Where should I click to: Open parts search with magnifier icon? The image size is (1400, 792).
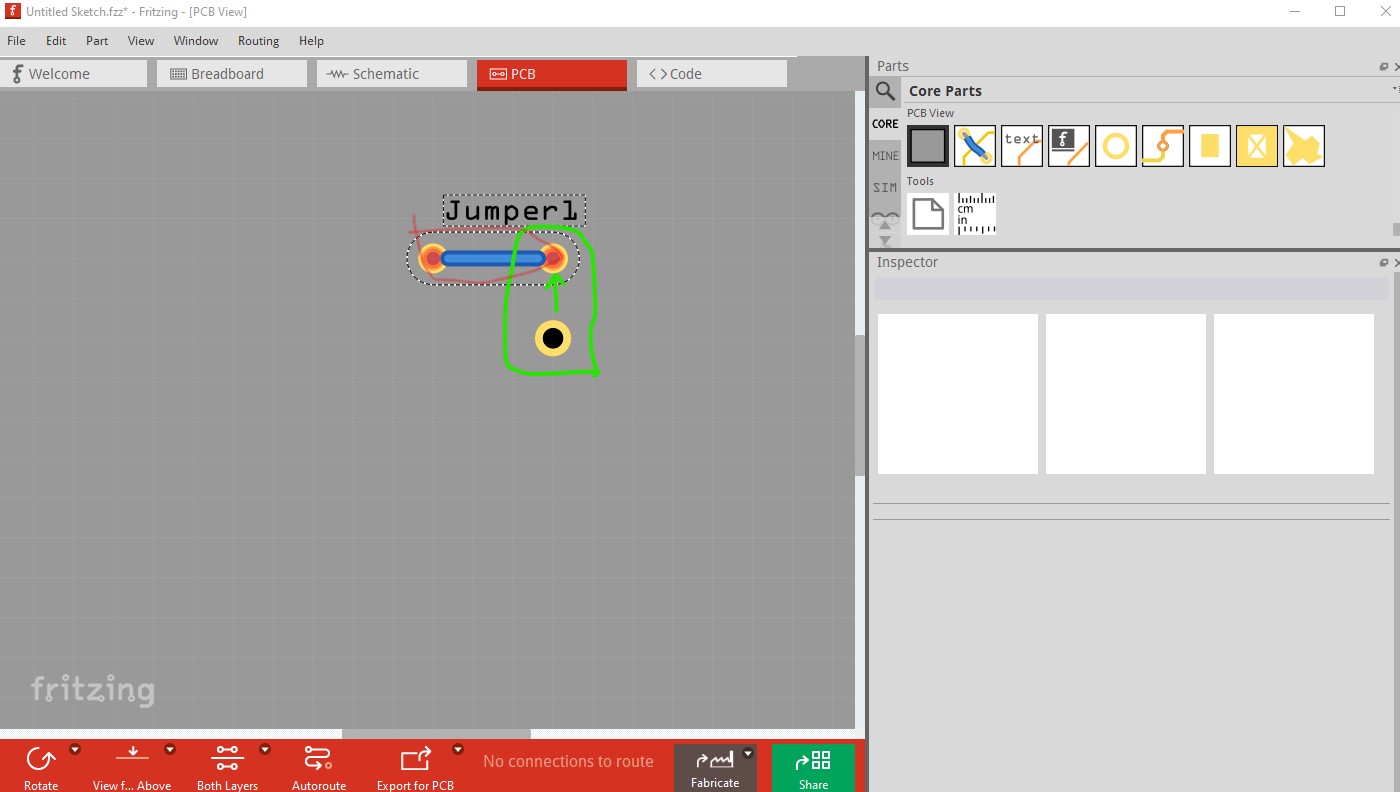click(885, 91)
